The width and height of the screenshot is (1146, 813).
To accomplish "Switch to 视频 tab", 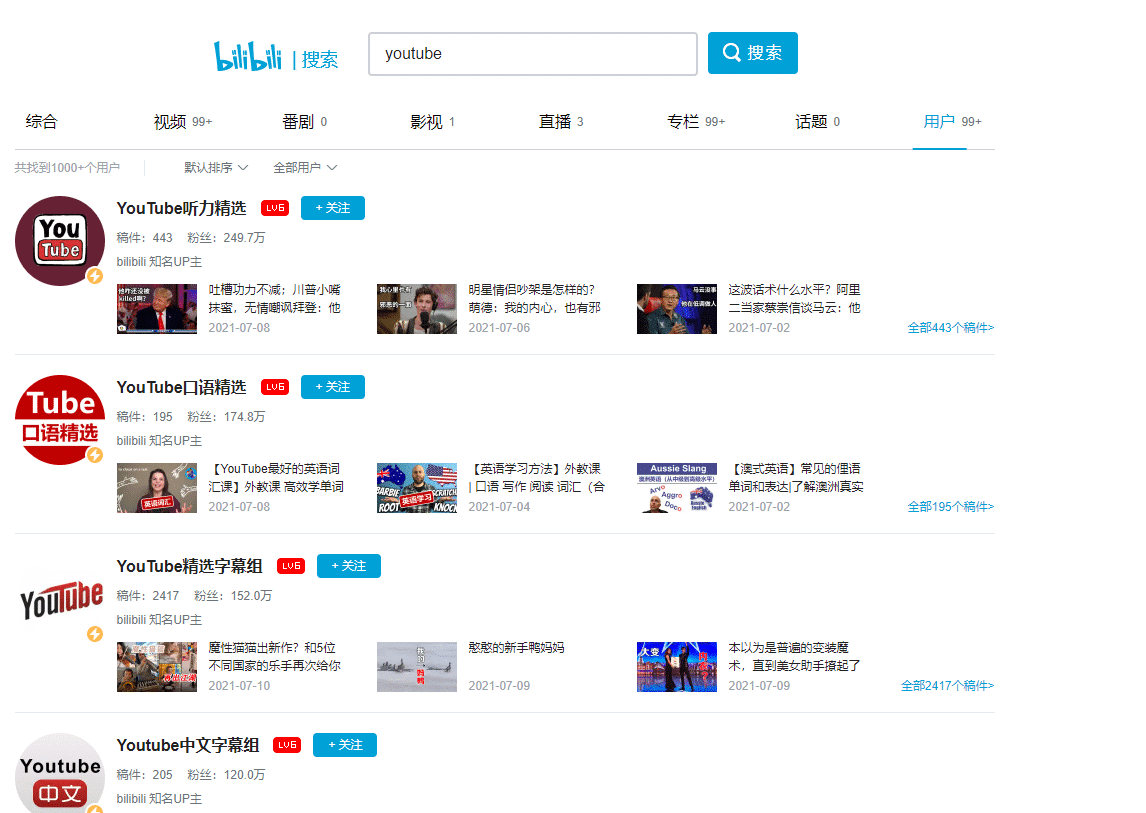I will 183,122.
